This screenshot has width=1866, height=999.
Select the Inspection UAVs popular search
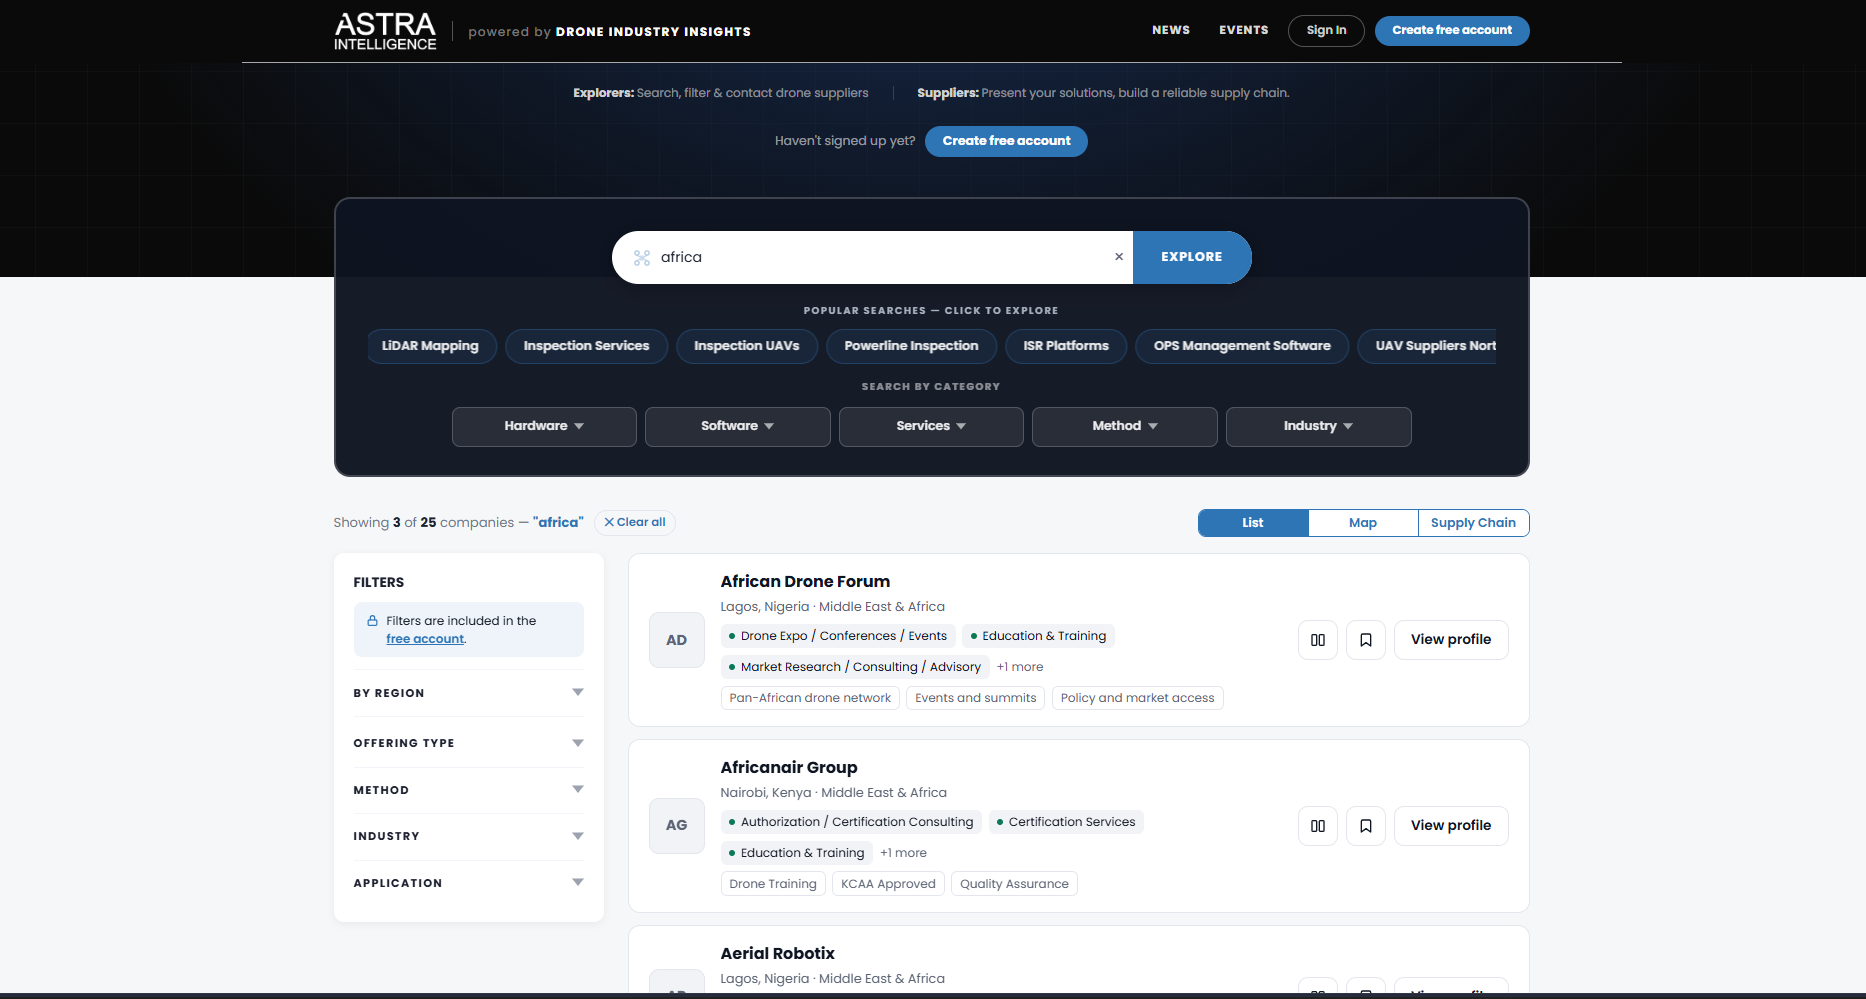(x=747, y=346)
